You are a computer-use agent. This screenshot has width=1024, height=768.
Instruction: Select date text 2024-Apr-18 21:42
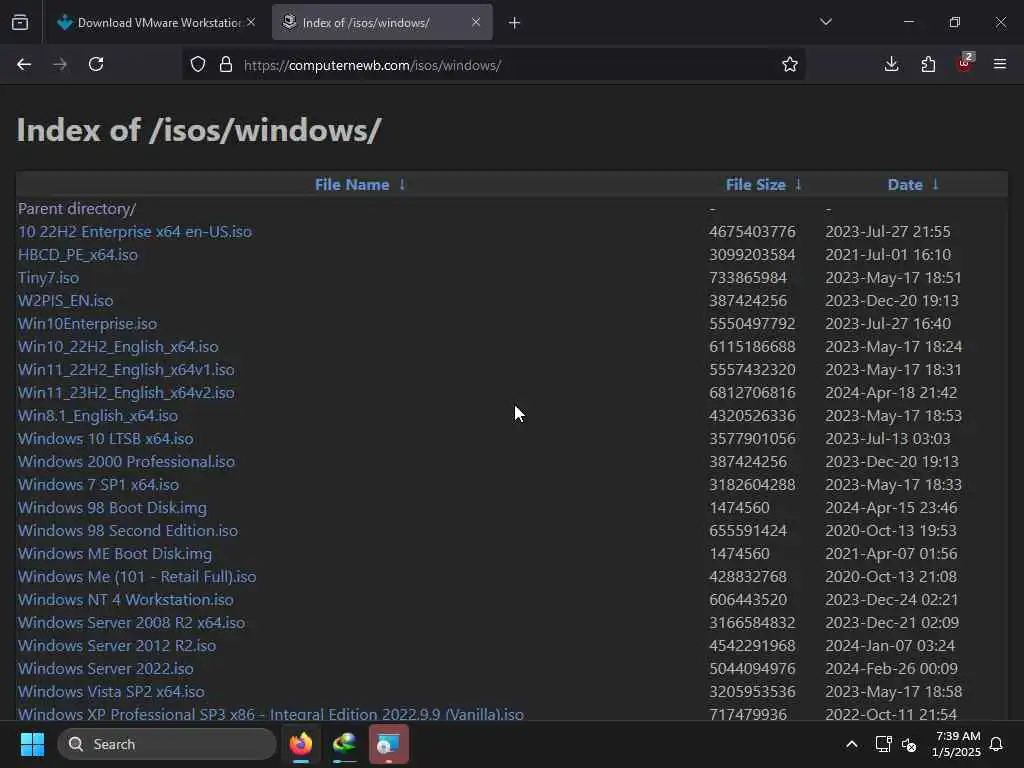coord(891,392)
